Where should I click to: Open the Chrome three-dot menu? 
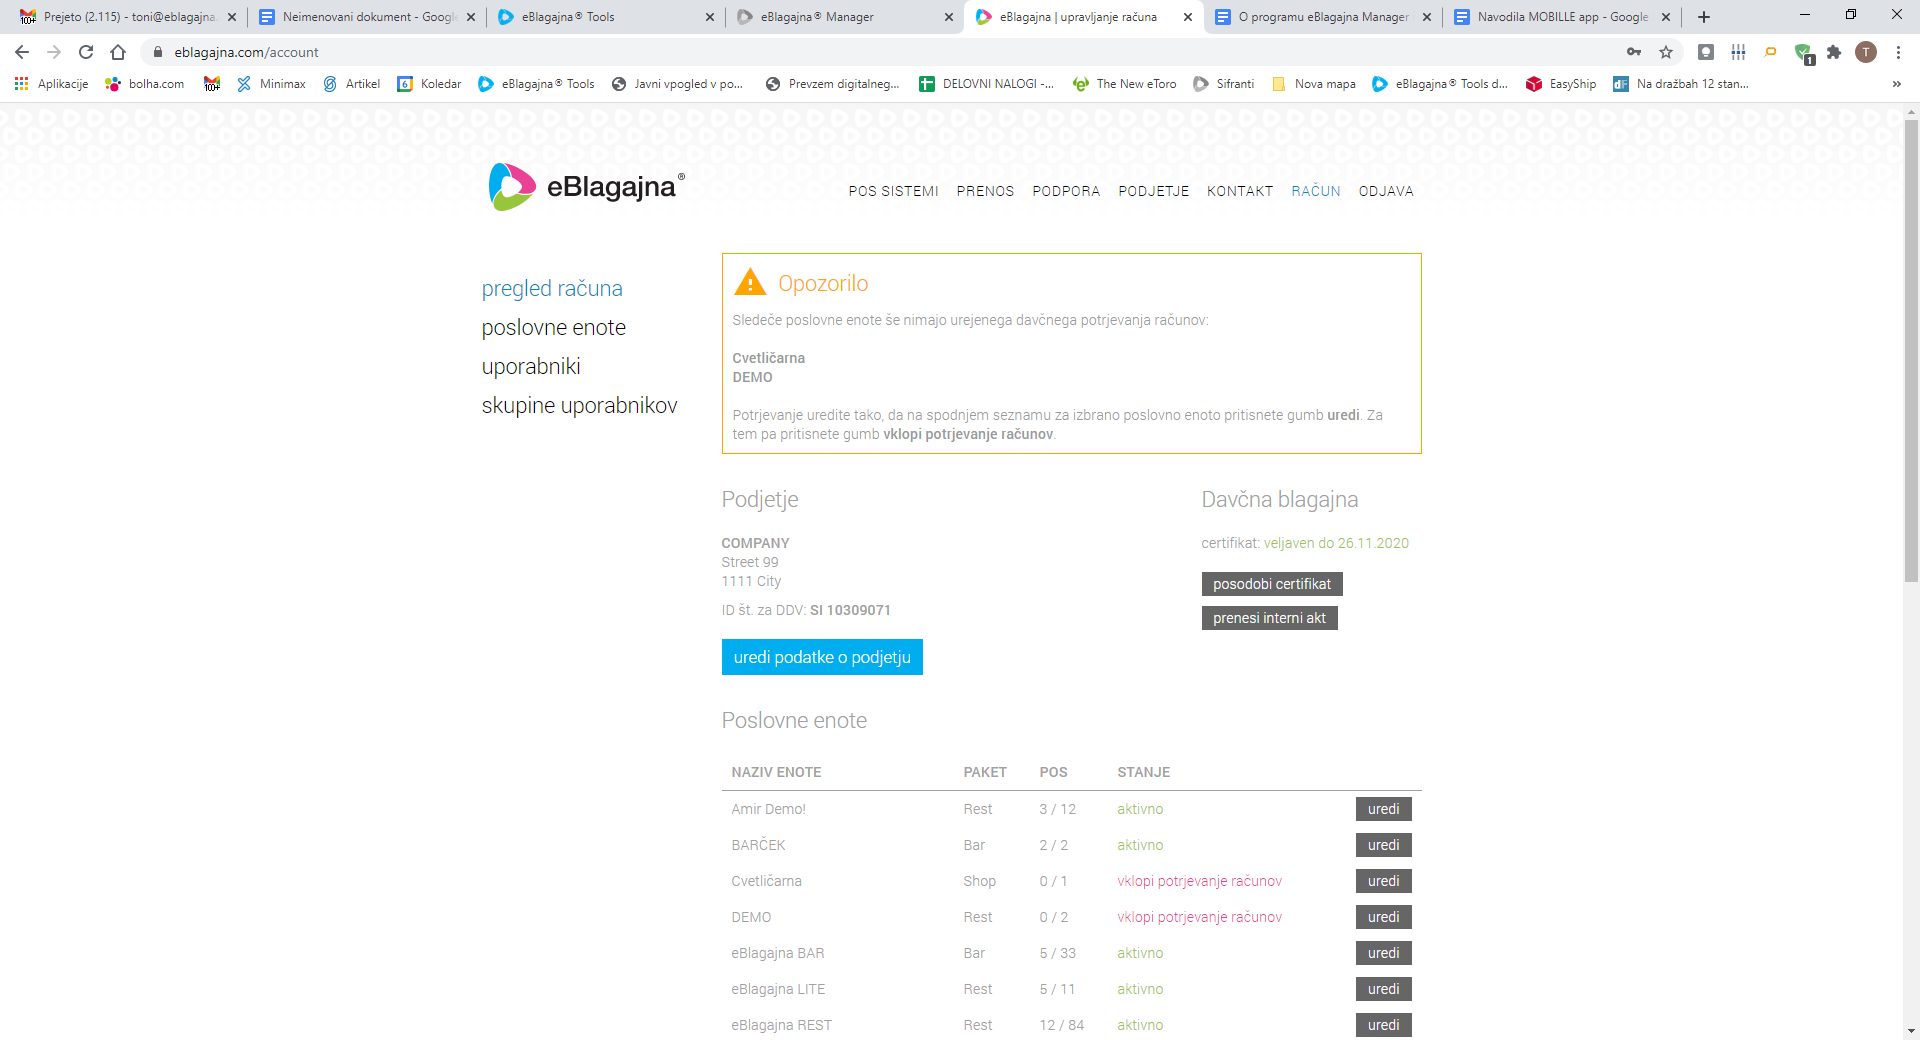click(1898, 52)
